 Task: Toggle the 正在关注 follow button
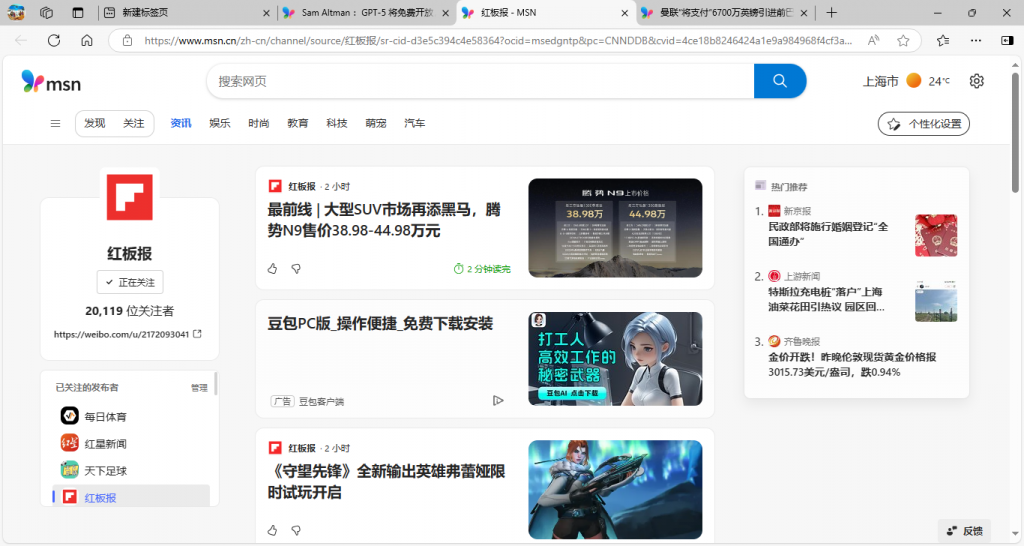(130, 282)
